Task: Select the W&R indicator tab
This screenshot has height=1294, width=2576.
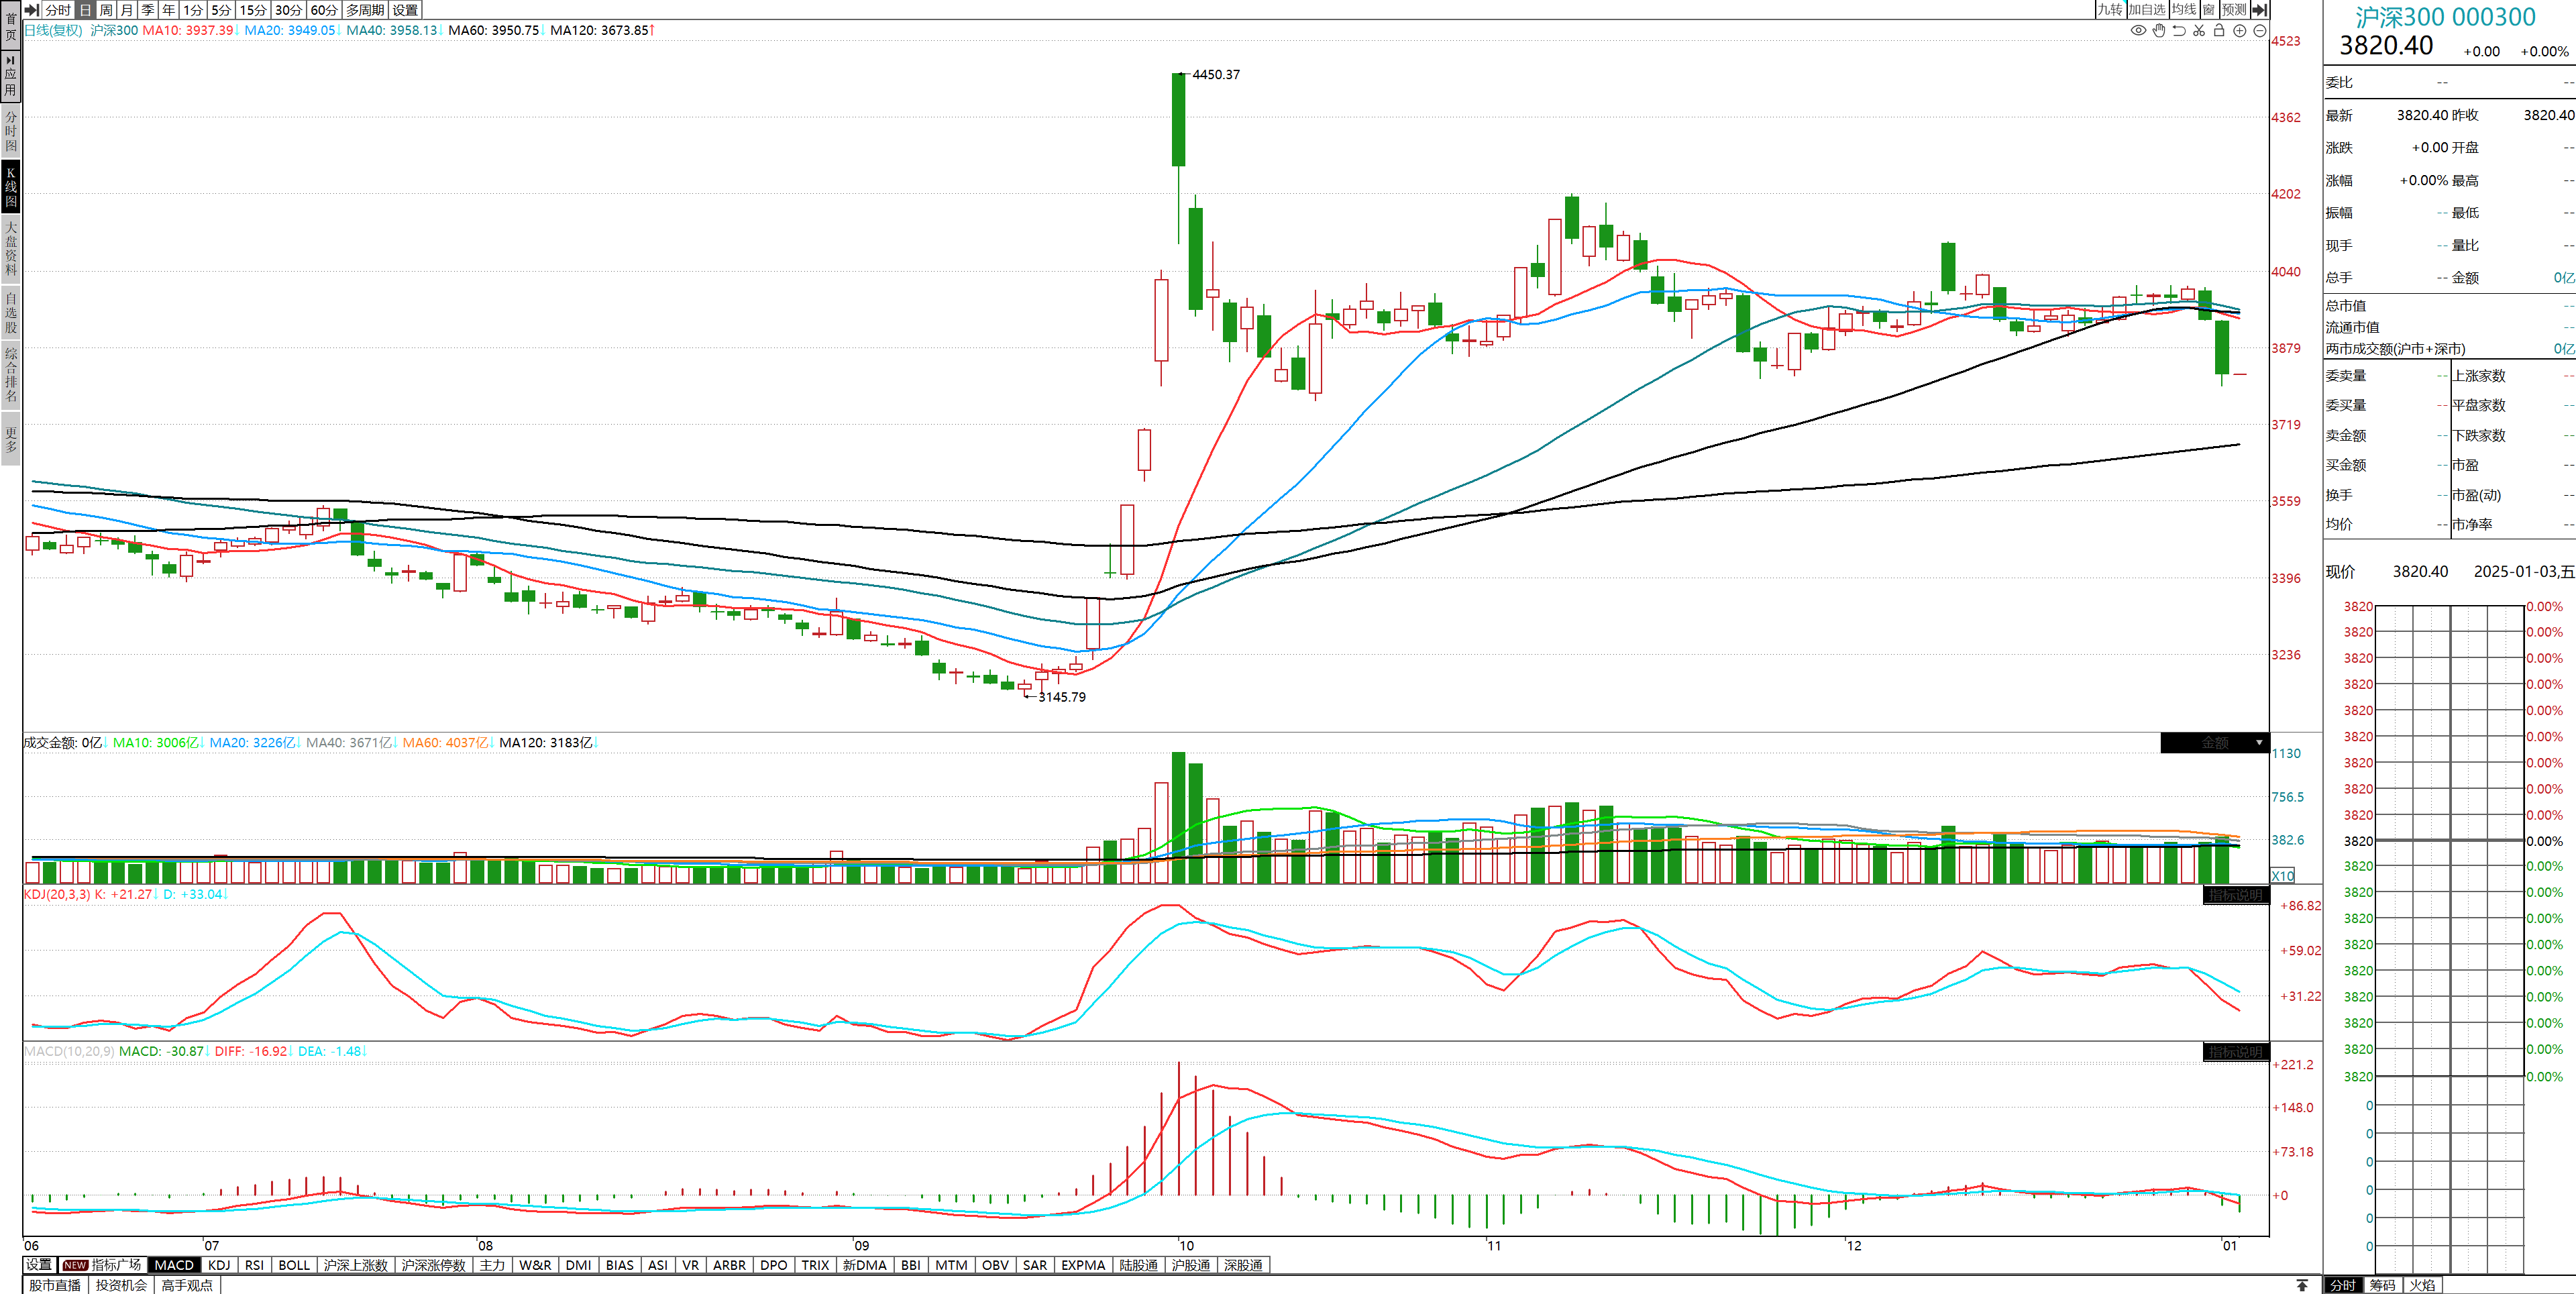Action: (535, 1265)
